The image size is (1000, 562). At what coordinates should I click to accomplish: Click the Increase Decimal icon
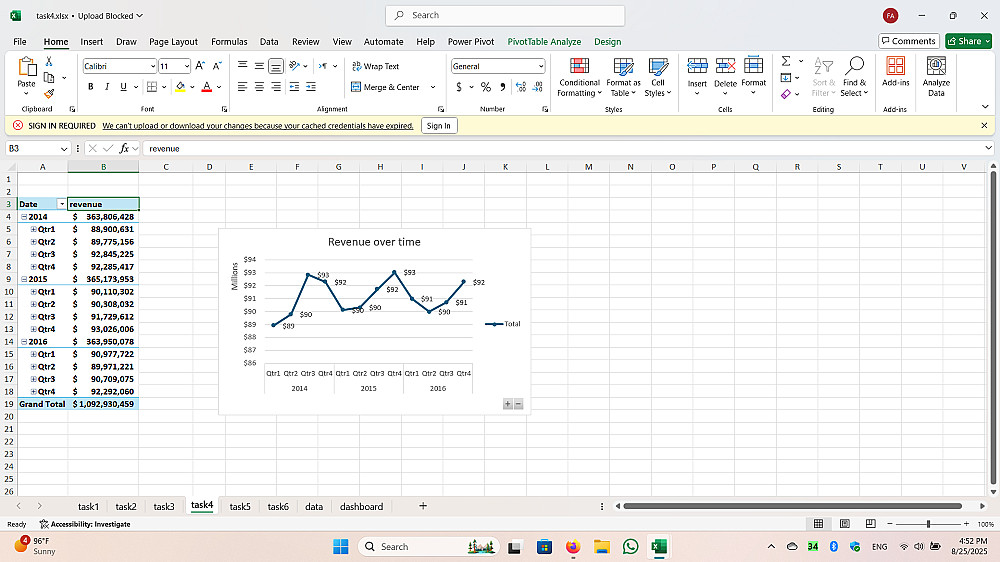(x=520, y=87)
